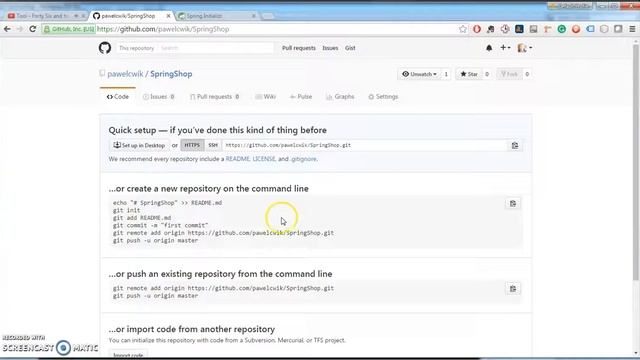This screenshot has height=360, width=640.
Task: Open the Chrome hamburger menu
Action: point(632,29)
